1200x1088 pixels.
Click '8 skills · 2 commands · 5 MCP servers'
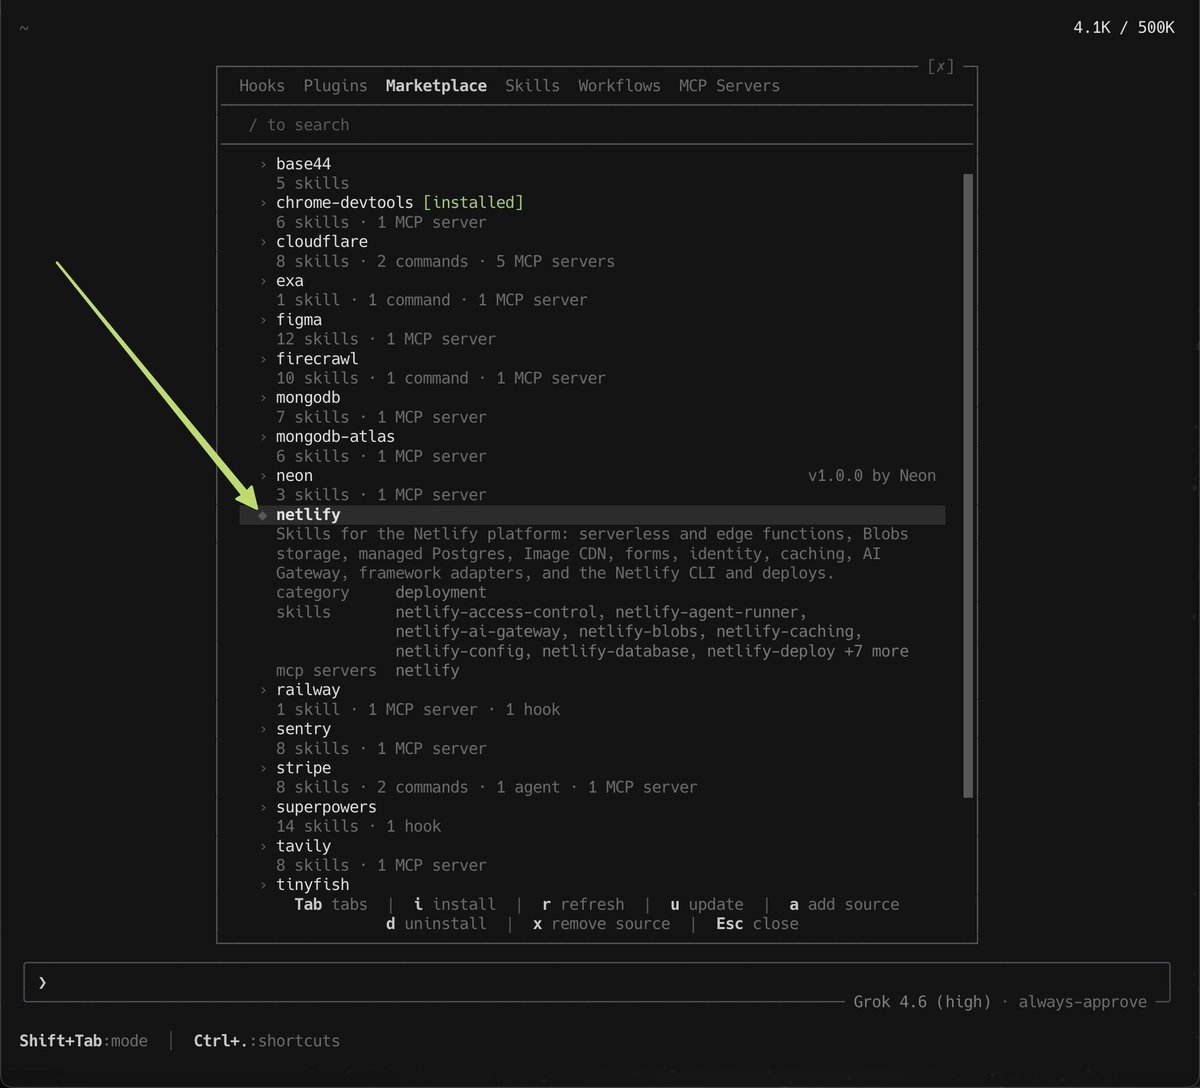[445, 262]
